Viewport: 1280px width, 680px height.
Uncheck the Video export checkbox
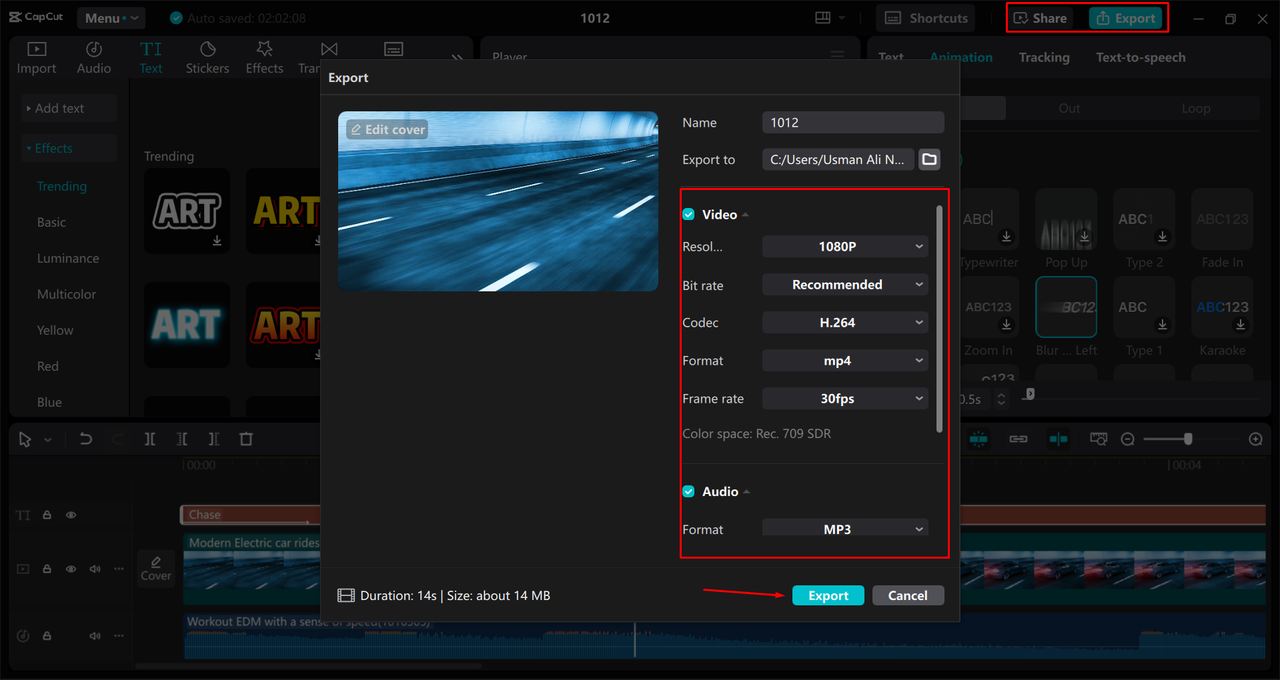(x=688, y=215)
